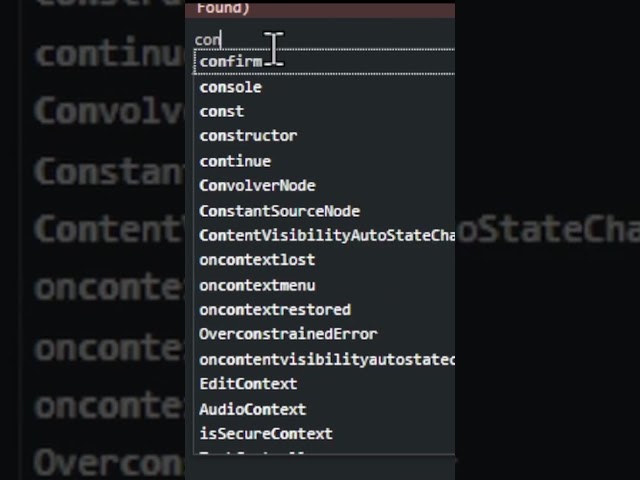Select the 'constructor' autocomplete entry
This screenshot has width=640, height=480.
point(248,136)
